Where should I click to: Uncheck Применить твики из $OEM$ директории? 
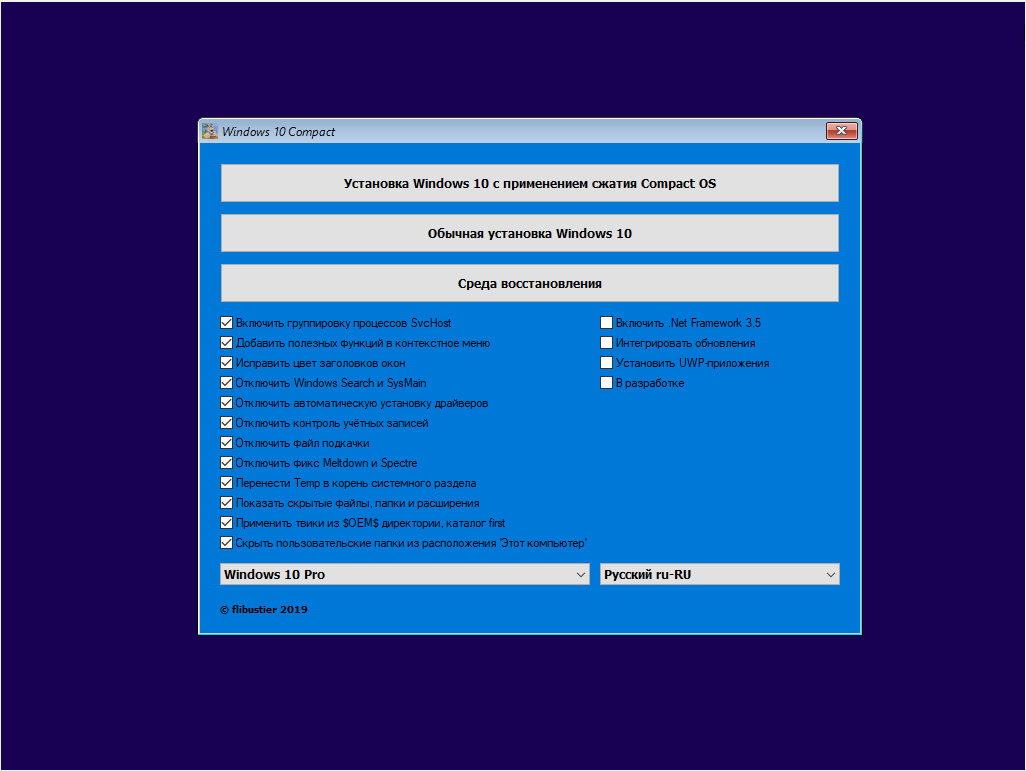coord(226,523)
